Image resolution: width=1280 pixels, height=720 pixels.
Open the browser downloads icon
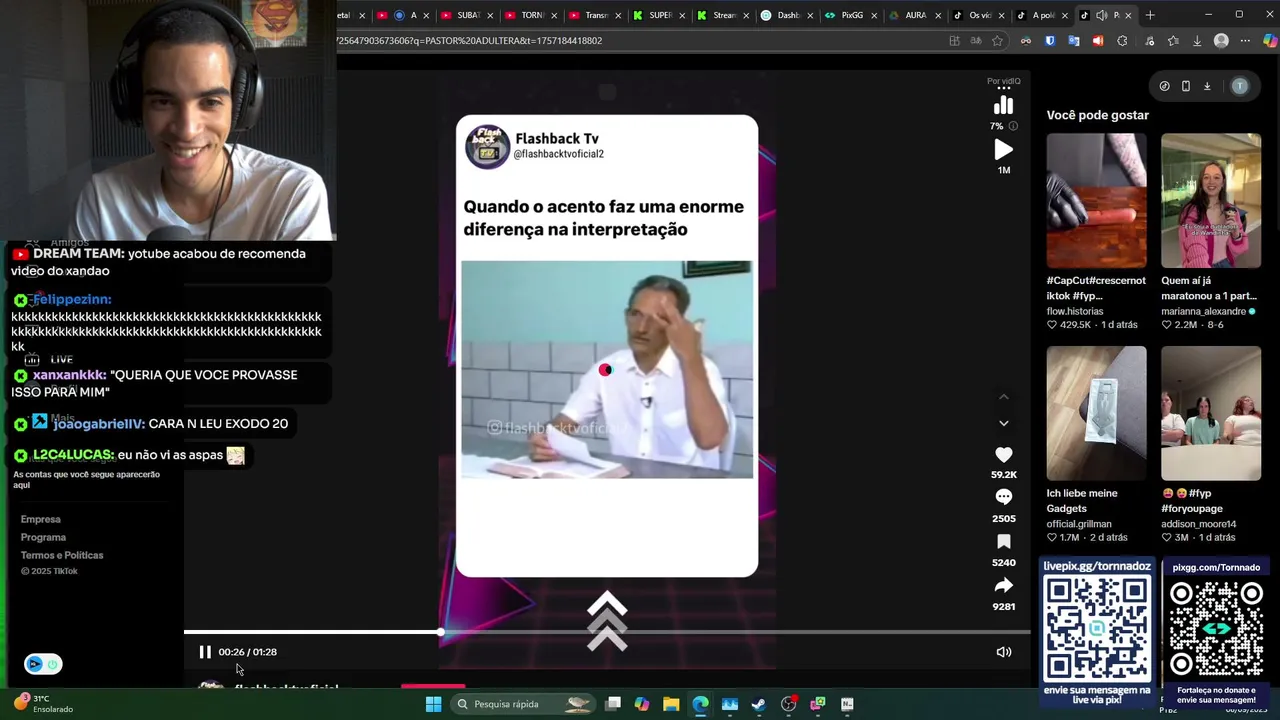[1197, 41]
